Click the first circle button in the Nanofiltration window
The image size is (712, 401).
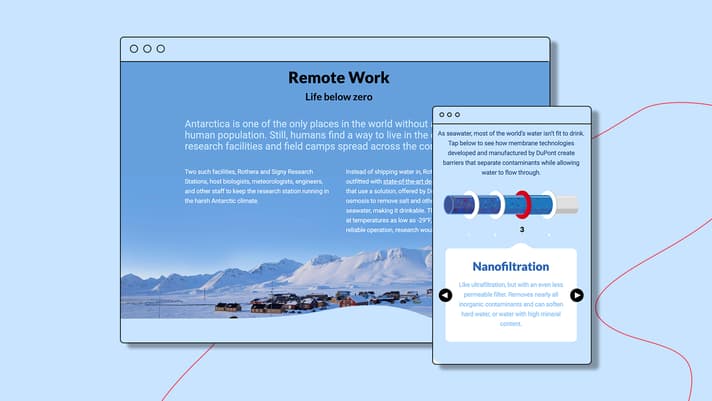tap(442, 115)
